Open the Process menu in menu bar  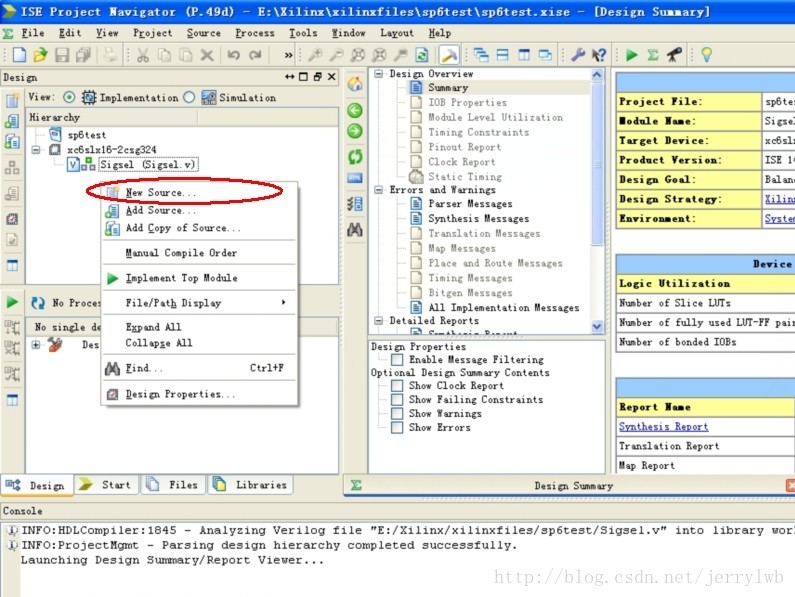click(x=255, y=33)
